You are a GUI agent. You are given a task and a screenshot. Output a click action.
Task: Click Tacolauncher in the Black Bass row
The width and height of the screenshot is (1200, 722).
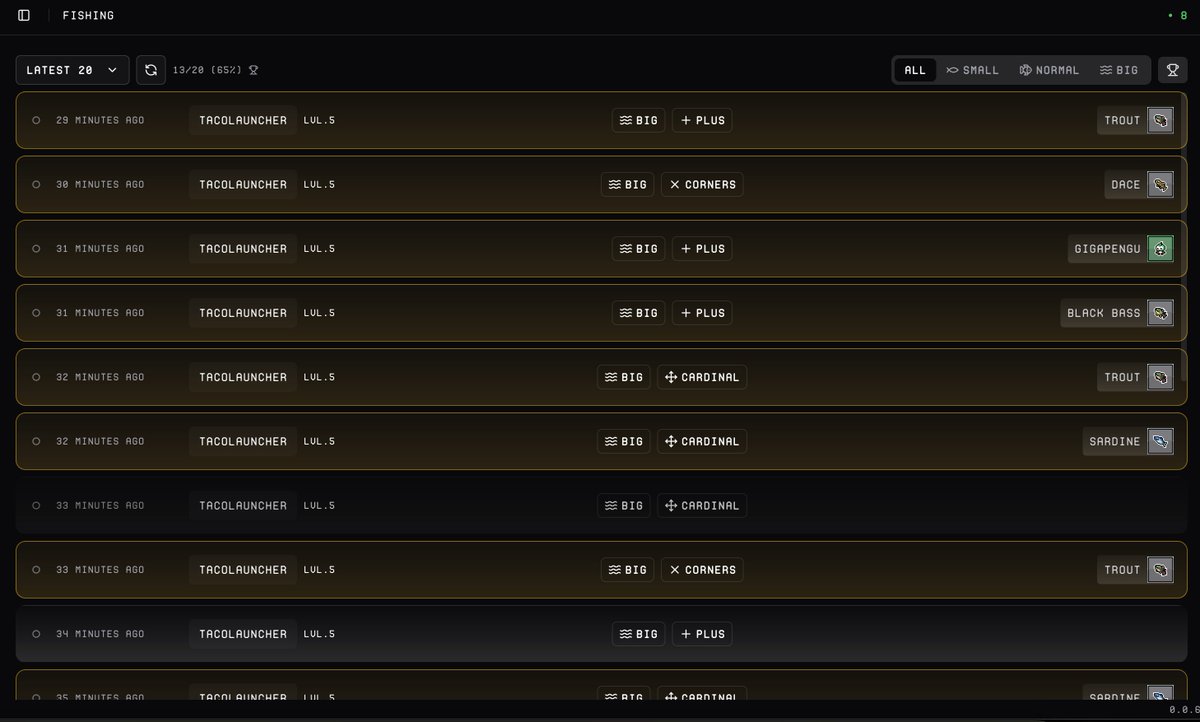pyautogui.click(x=243, y=313)
